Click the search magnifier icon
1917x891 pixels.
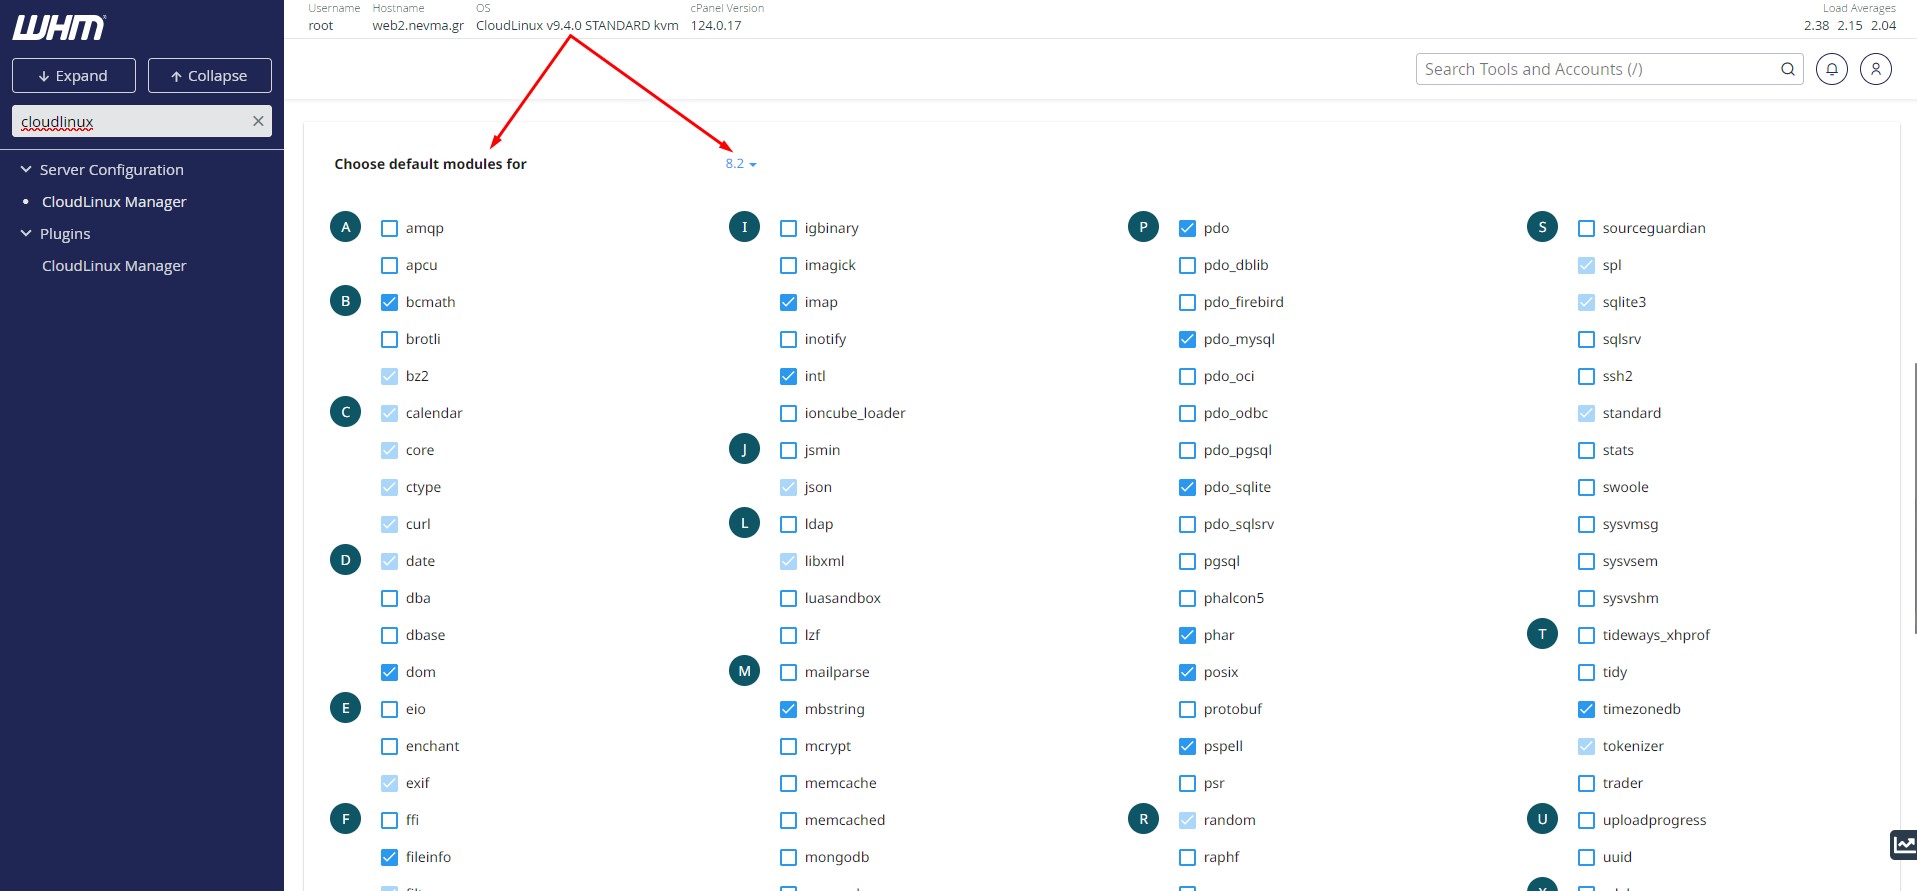[1787, 69]
